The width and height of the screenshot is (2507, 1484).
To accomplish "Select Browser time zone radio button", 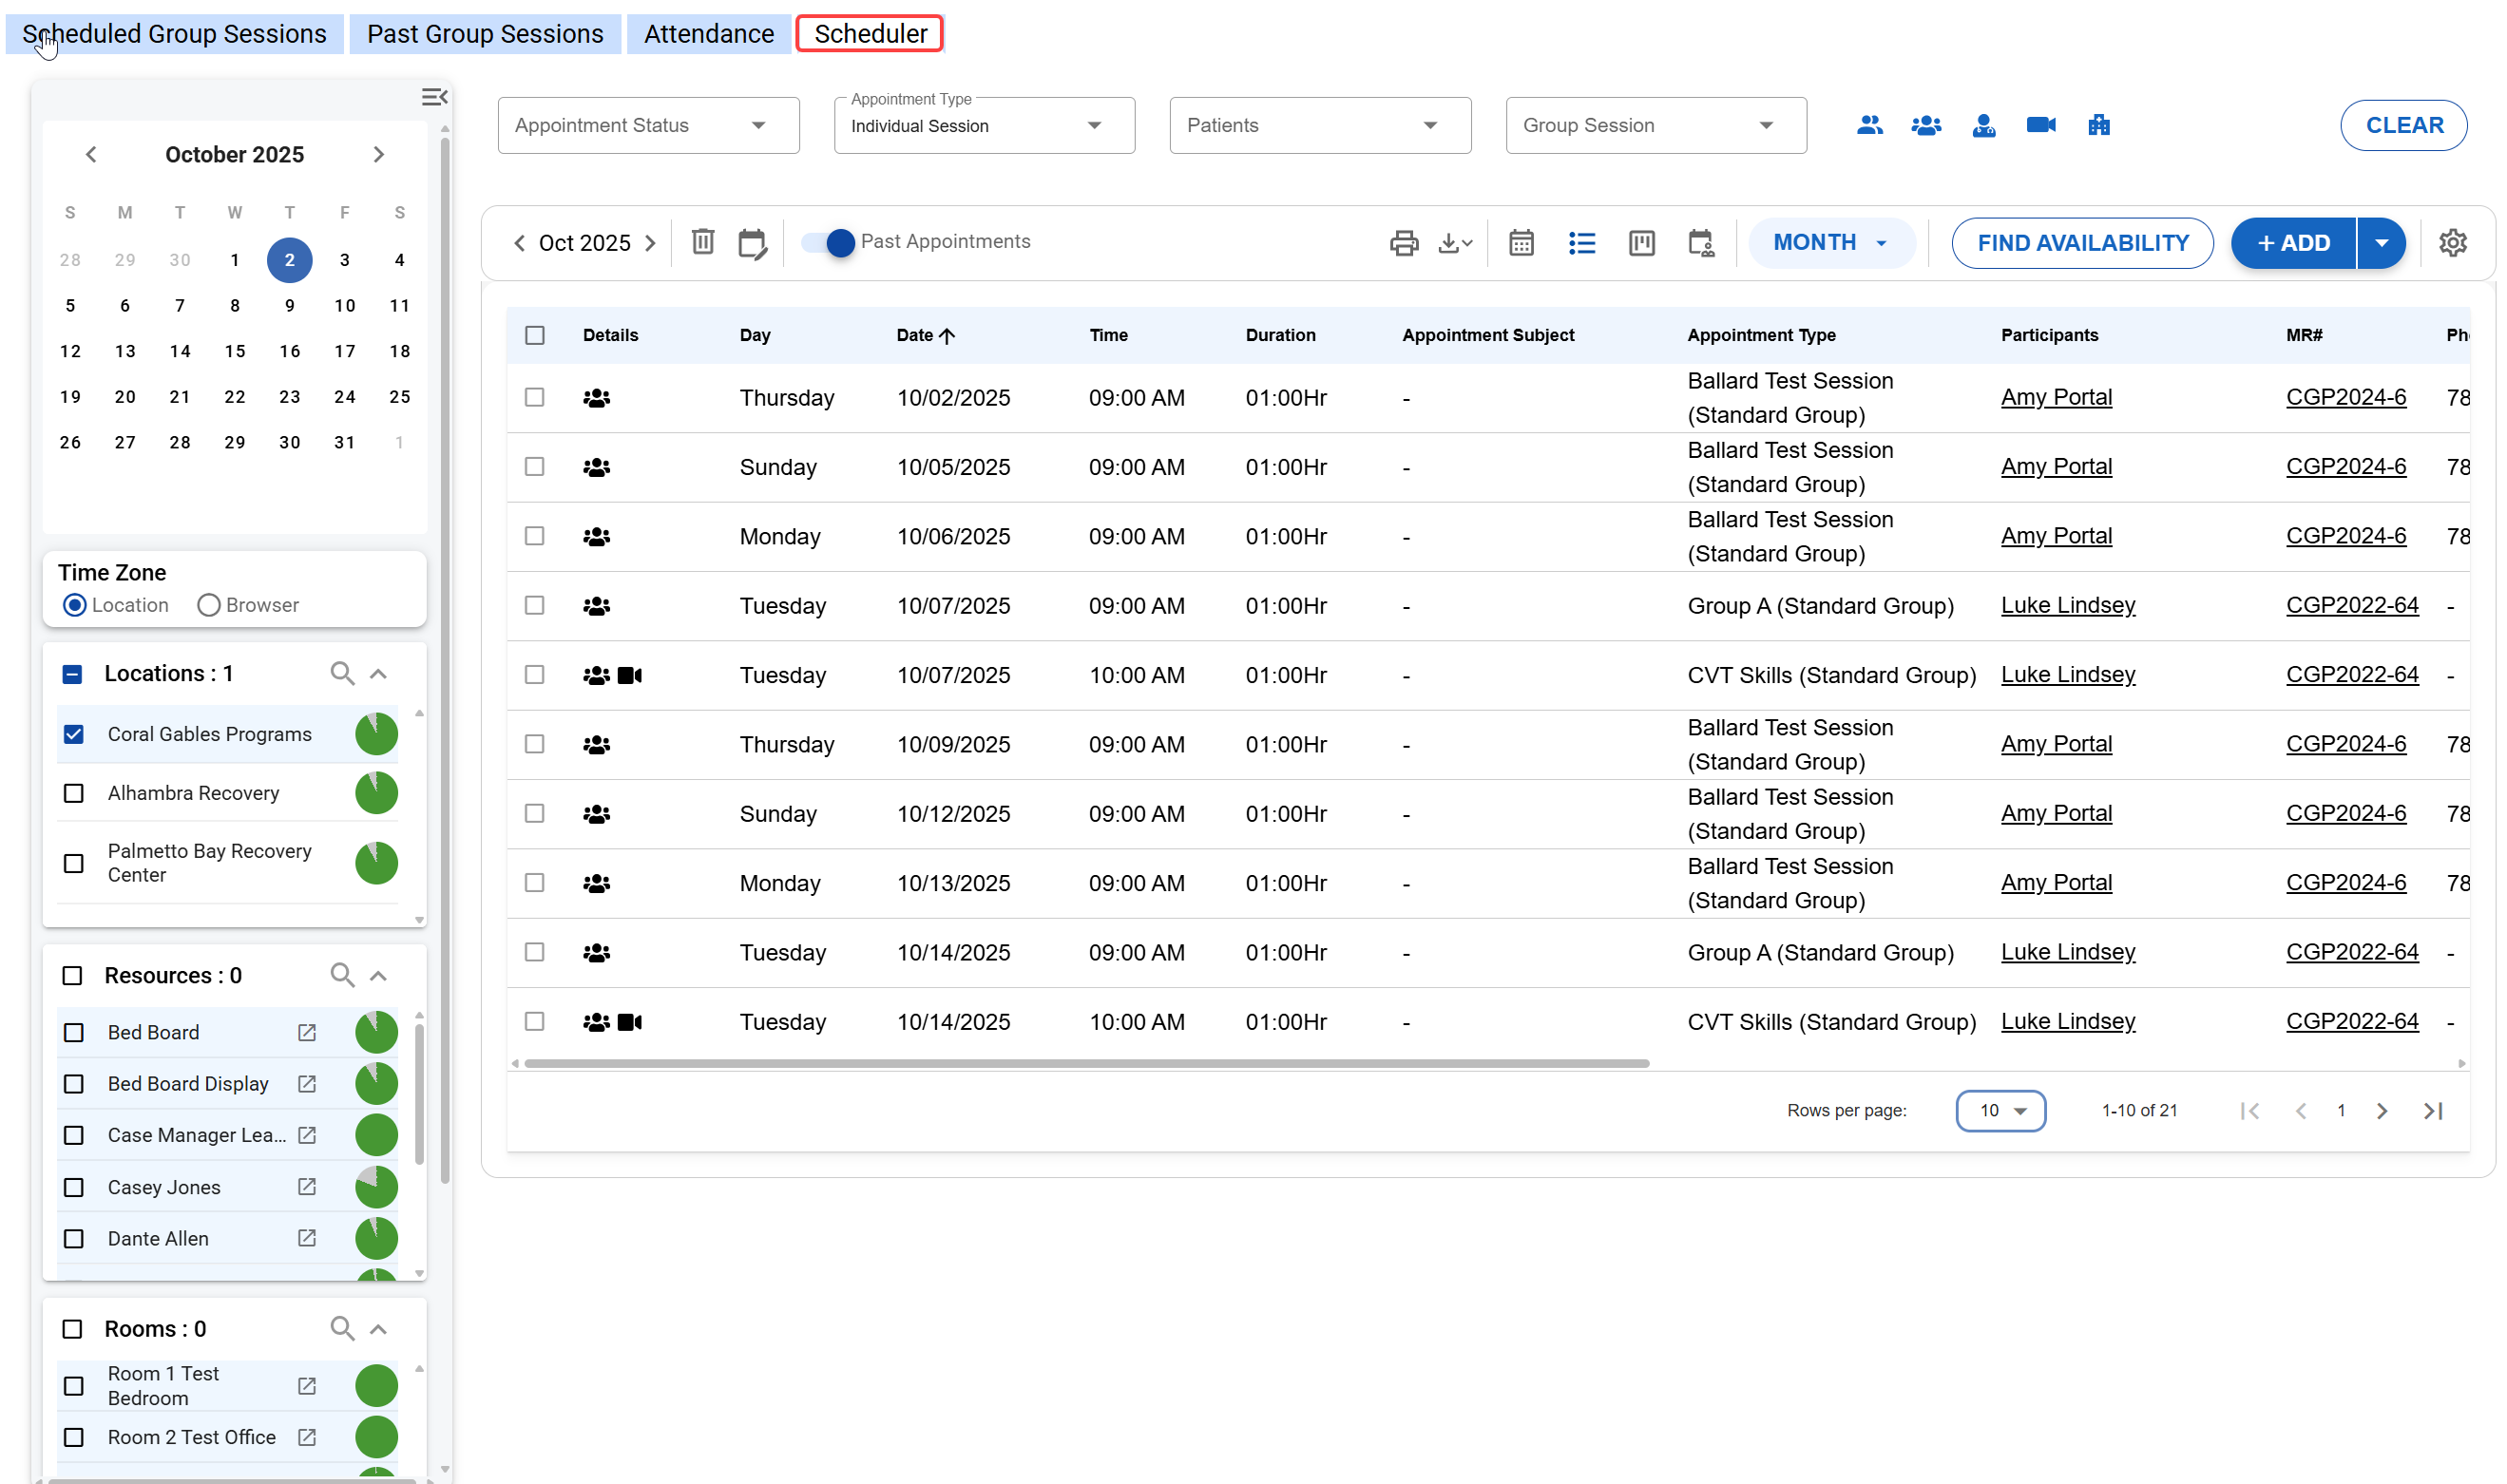I will [209, 605].
